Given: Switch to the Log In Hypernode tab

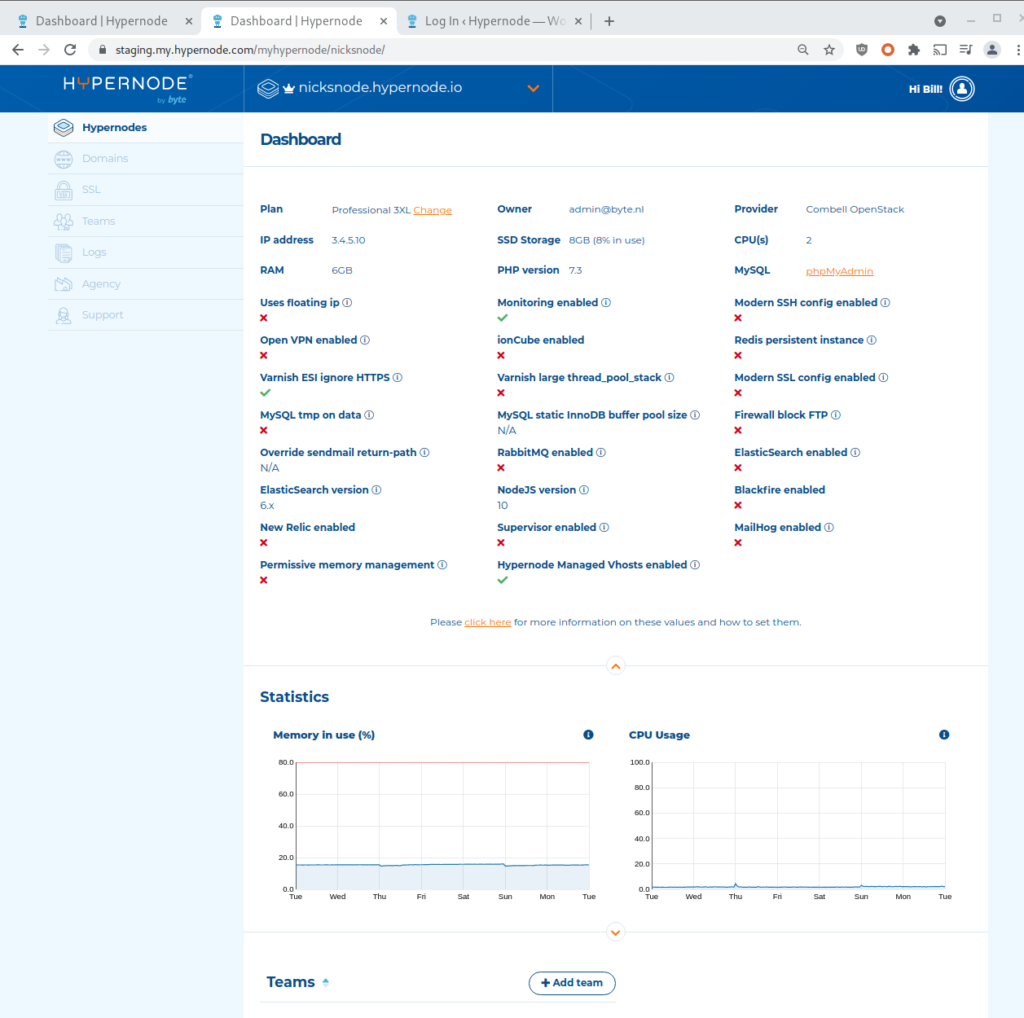Looking at the screenshot, I should (x=495, y=21).
